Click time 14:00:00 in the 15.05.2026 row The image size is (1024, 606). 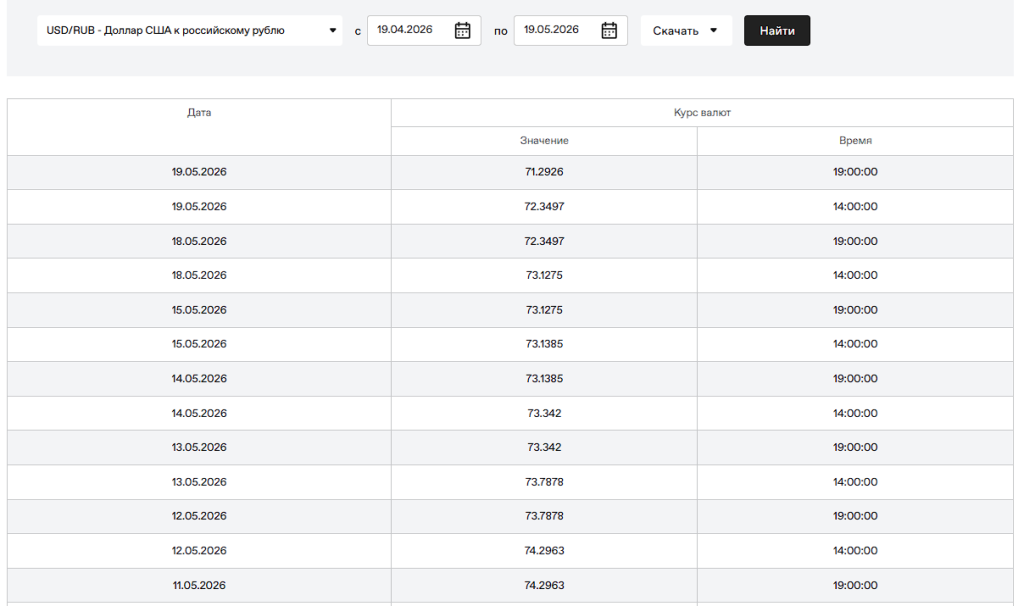(855, 343)
